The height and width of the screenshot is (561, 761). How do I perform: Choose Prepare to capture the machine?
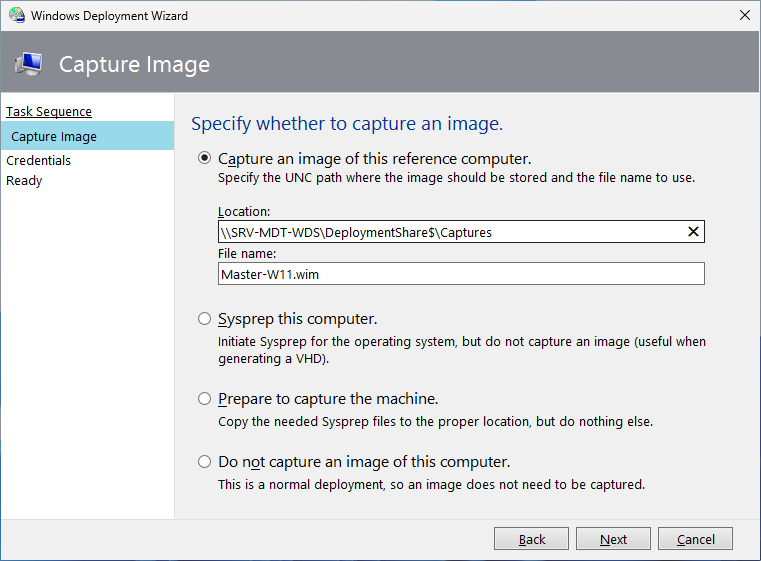pyautogui.click(x=204, y=399)
